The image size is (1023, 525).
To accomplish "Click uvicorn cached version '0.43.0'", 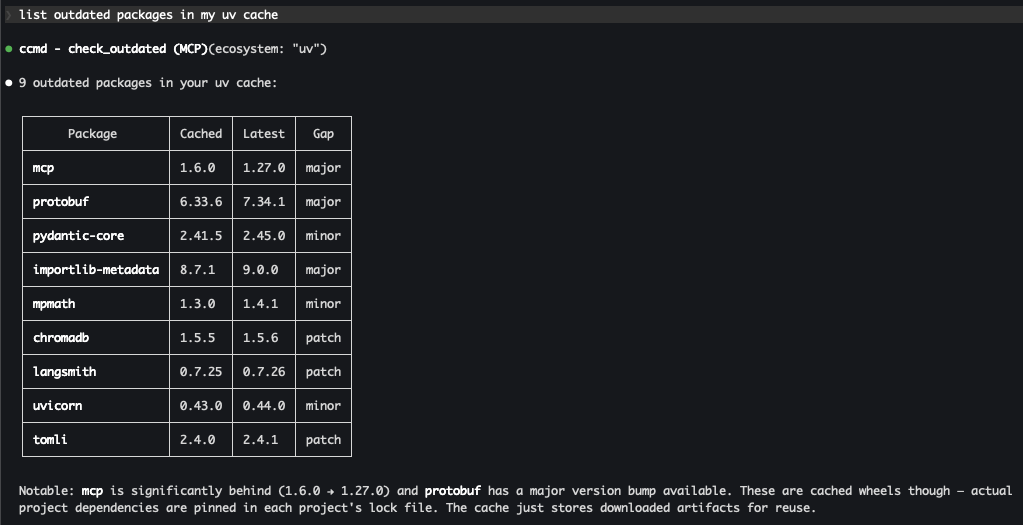I will 201,405.
